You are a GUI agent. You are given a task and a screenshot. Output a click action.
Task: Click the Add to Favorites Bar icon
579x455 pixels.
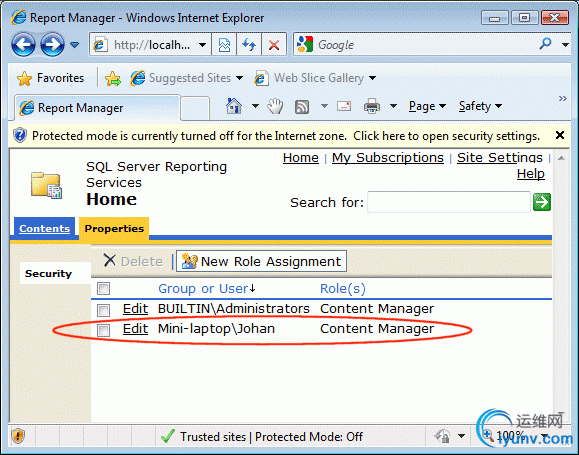coord(113,78)
